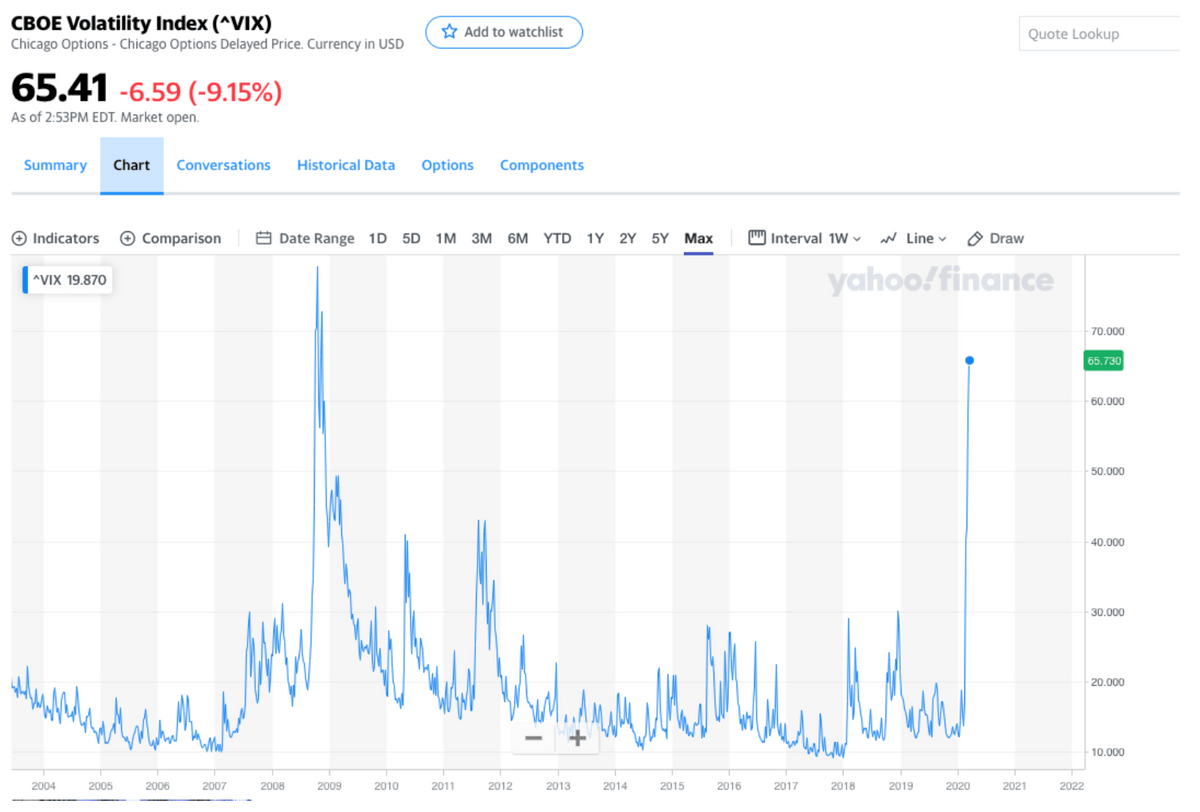Click the Indicators plus icon
Image resolution: width=1200 pixels, height=812 pixels.
tap(19, 238)
